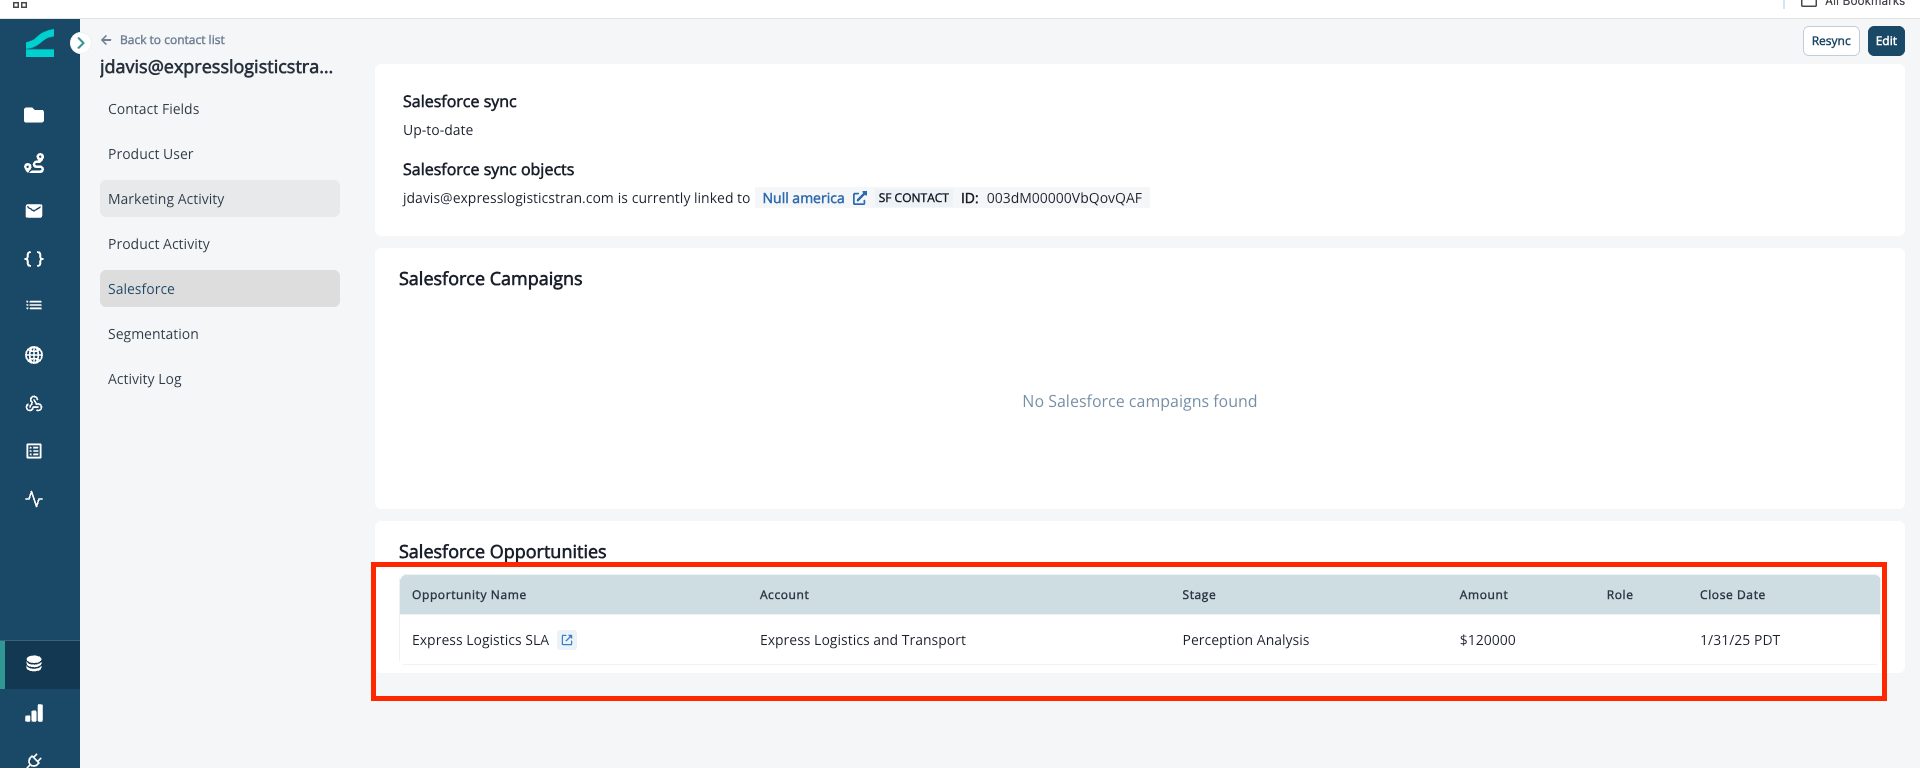Viewport: 1920px width, 768px height.
Task: Open the Segmentation tab
Action: 220,334
